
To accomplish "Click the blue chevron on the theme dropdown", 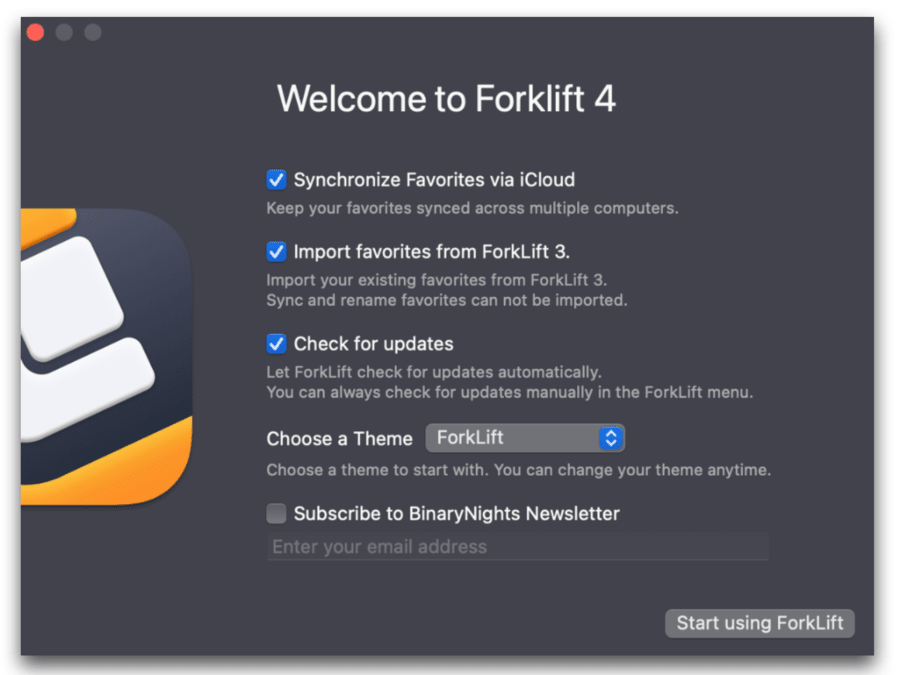I will tap(610, 438).
